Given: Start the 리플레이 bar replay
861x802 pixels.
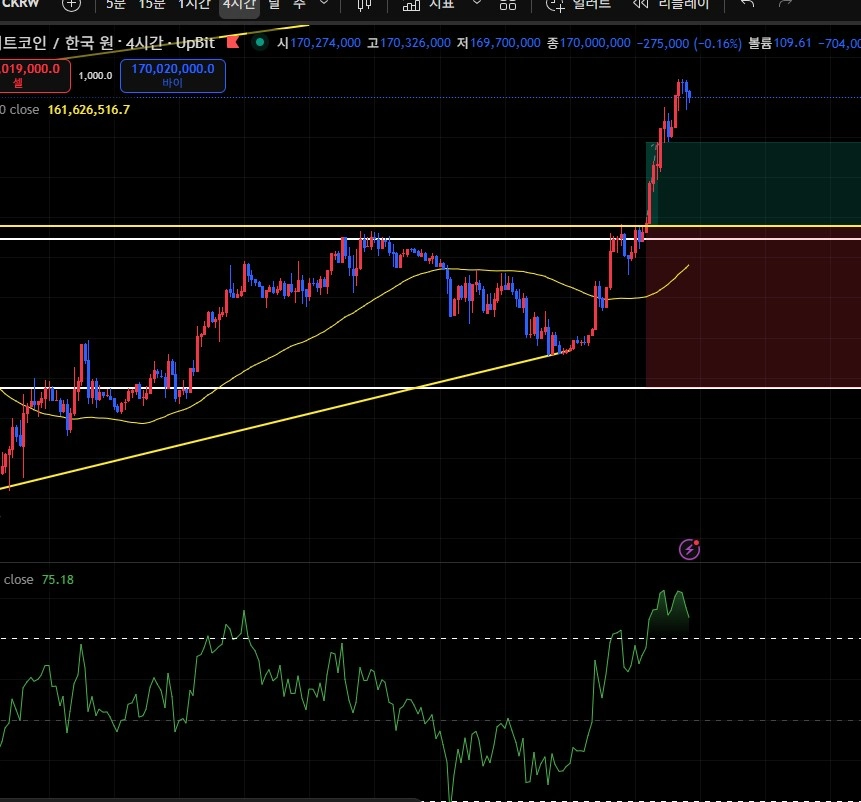Looking at the screenshot, I should (x=671, y=5).
